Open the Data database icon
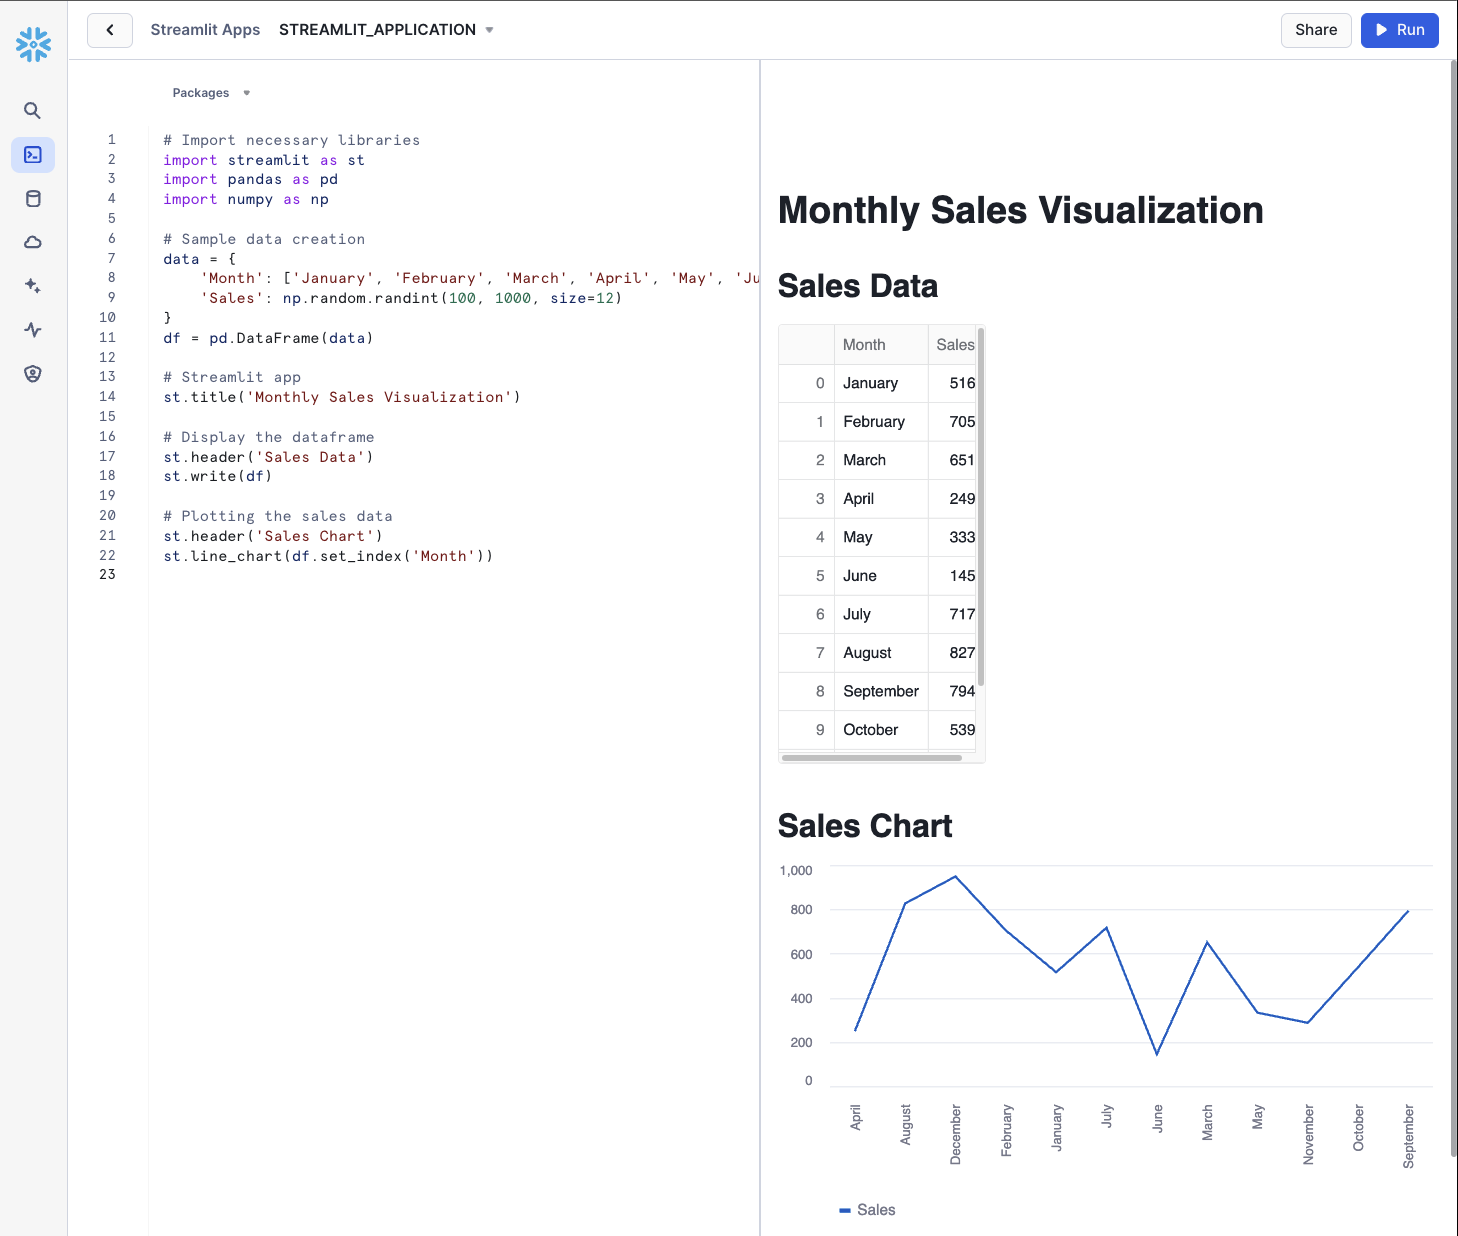 coord(33,199)
